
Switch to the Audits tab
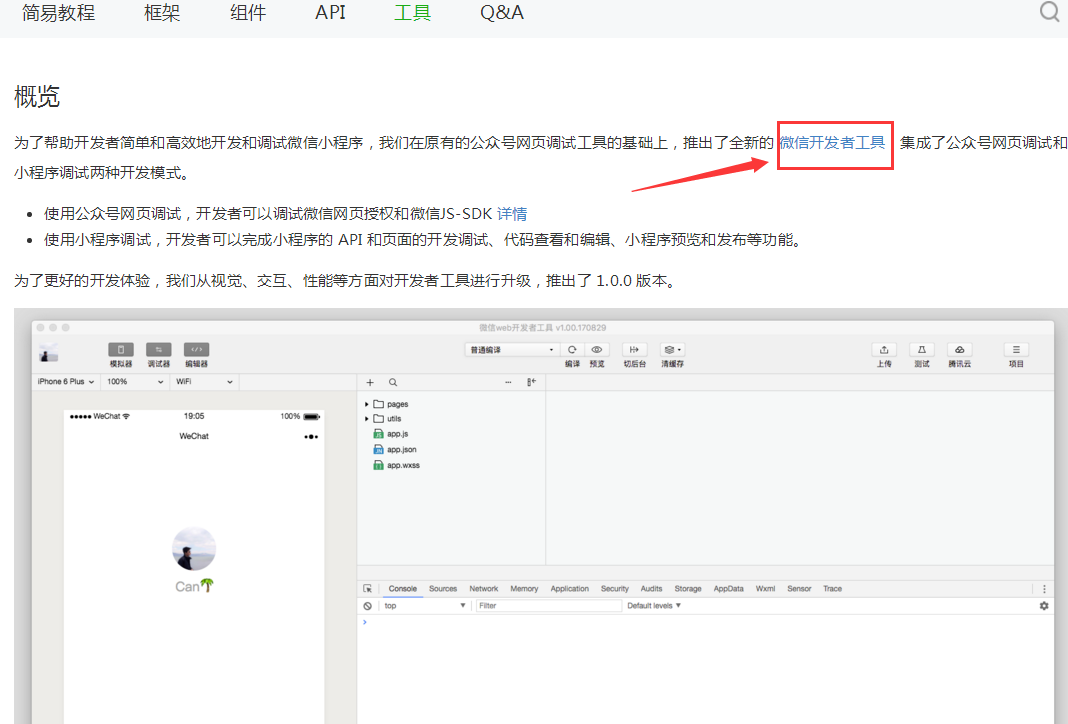point(651,588)
